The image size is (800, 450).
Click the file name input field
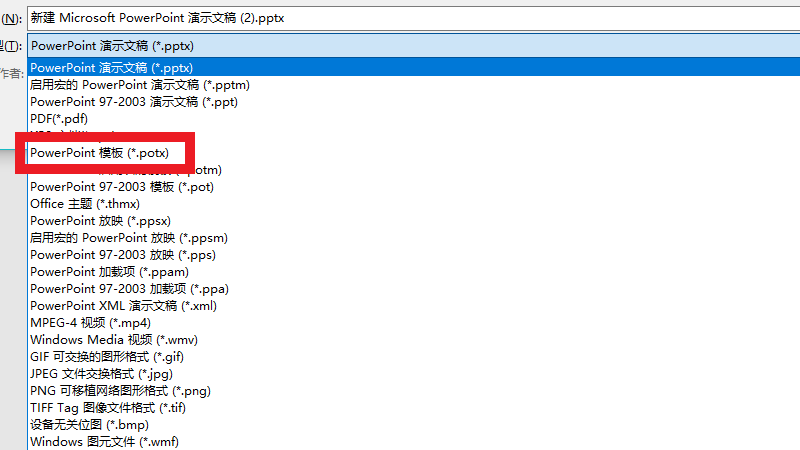pyautogui.click(x=413, y=18)
